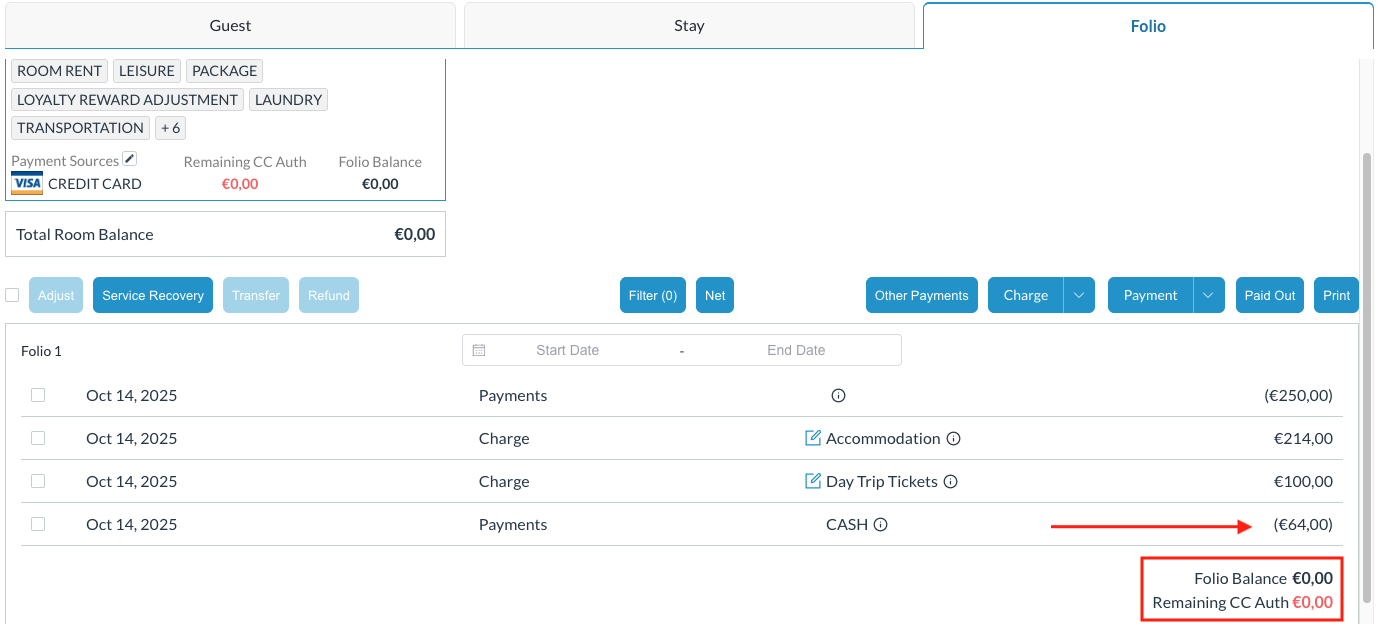Screen dimensions: 1381x641
Task: Expand the + 6 more categories tag
Action: 170,128
